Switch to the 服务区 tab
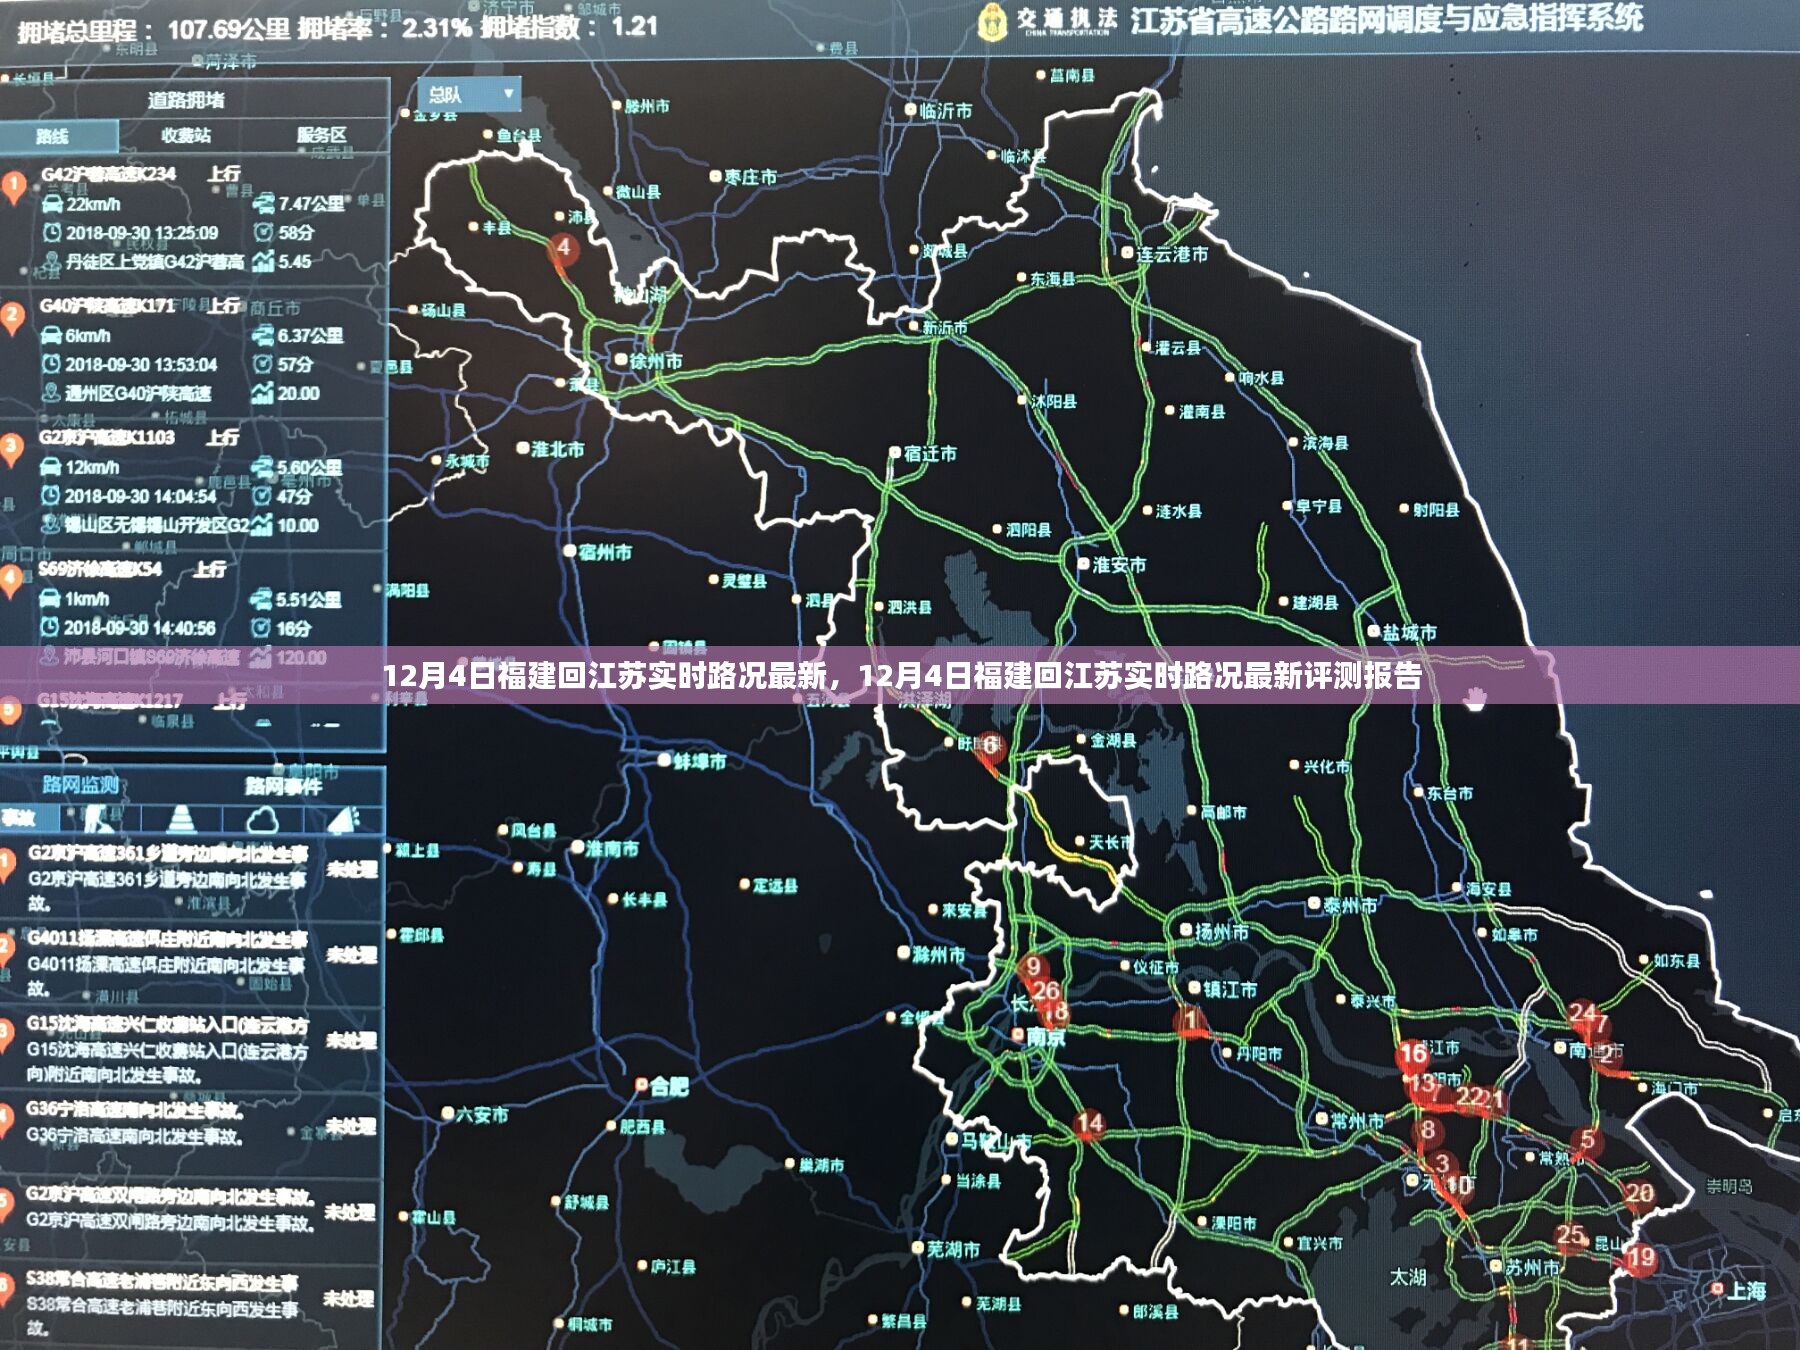The width and height of the screenshot is (1800, 1350). pyautogui.click(x=321, y=135)
